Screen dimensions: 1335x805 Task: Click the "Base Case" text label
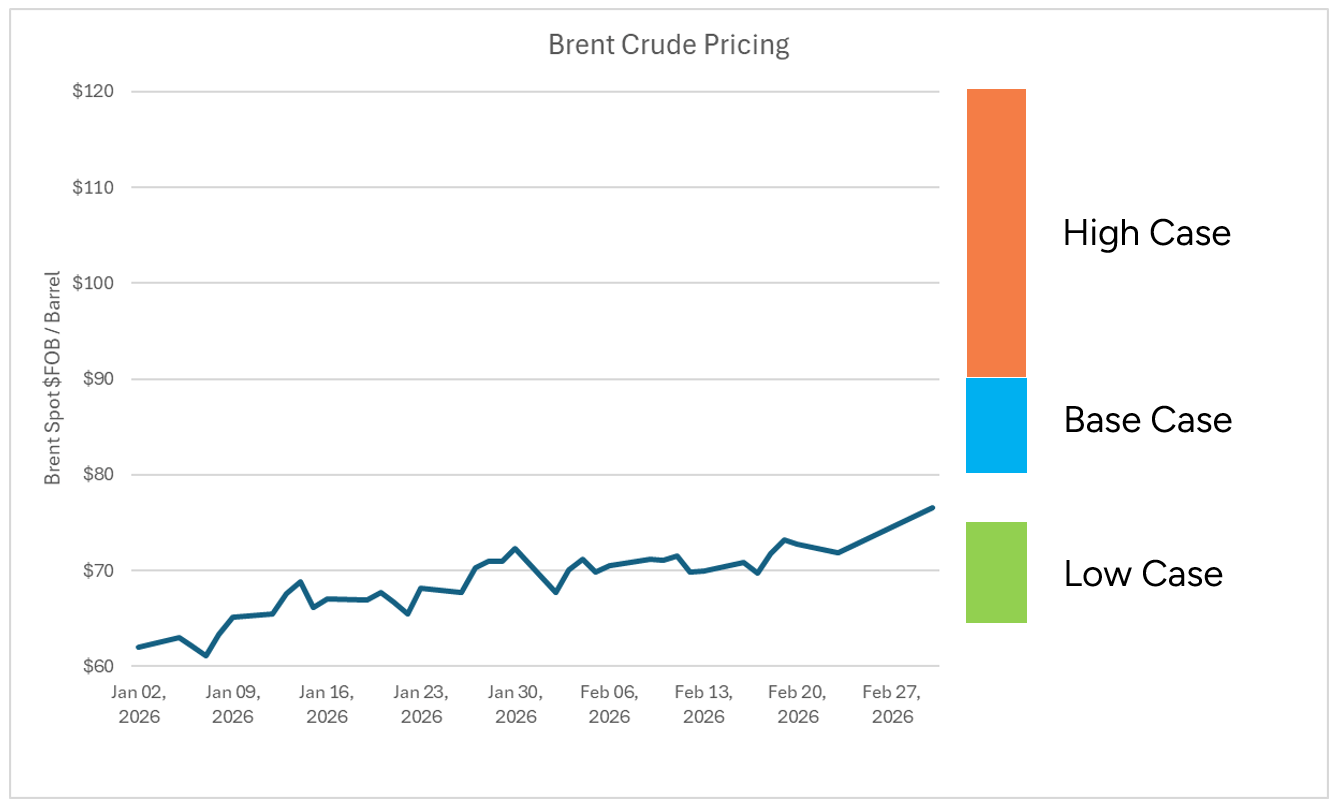1147,419
